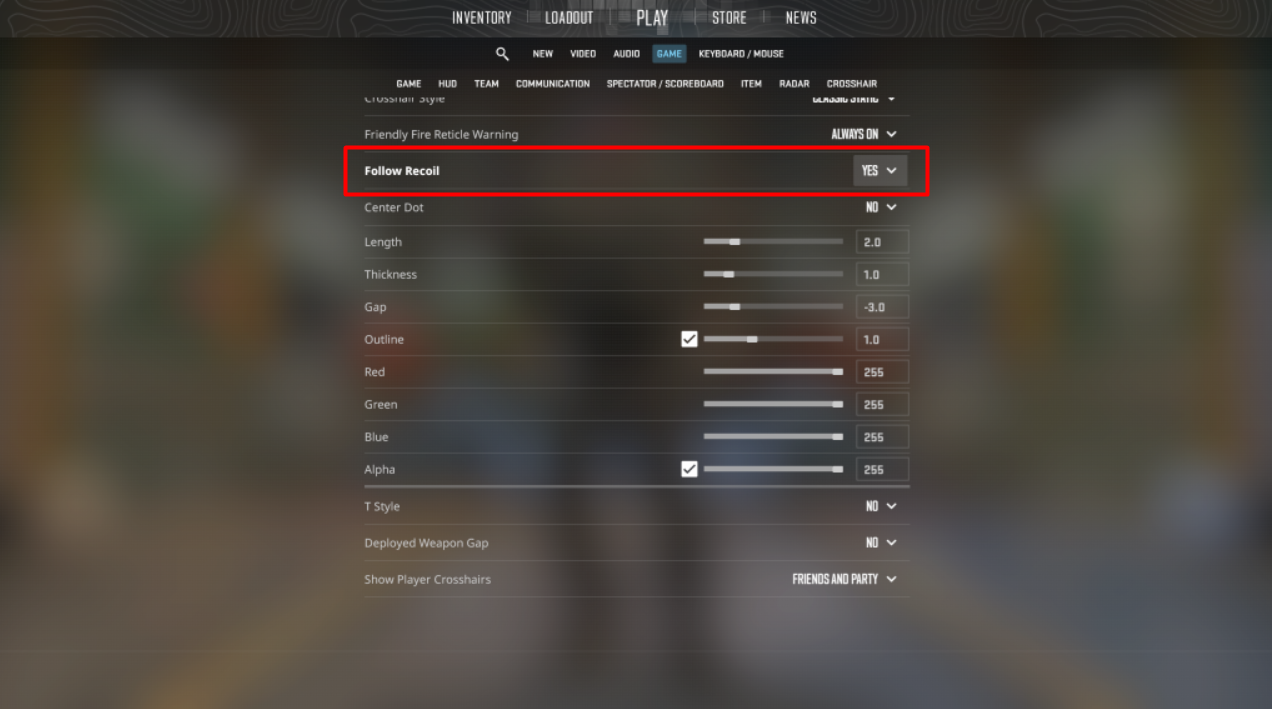Click the Red color slider
The image size is (1272, 709).
(773, 372)
